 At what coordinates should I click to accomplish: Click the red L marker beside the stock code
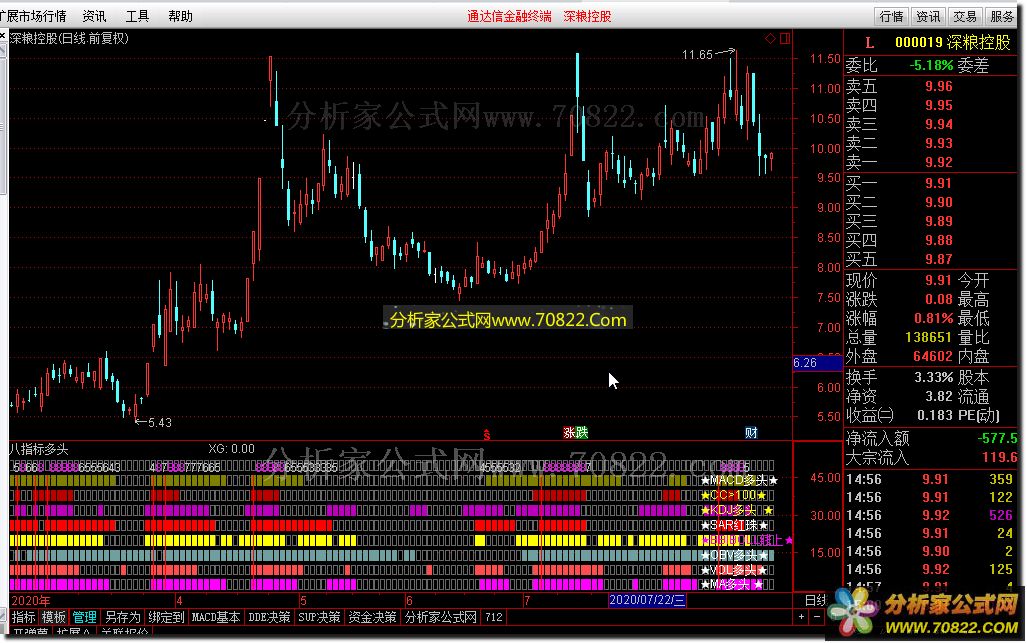(870, 43)
